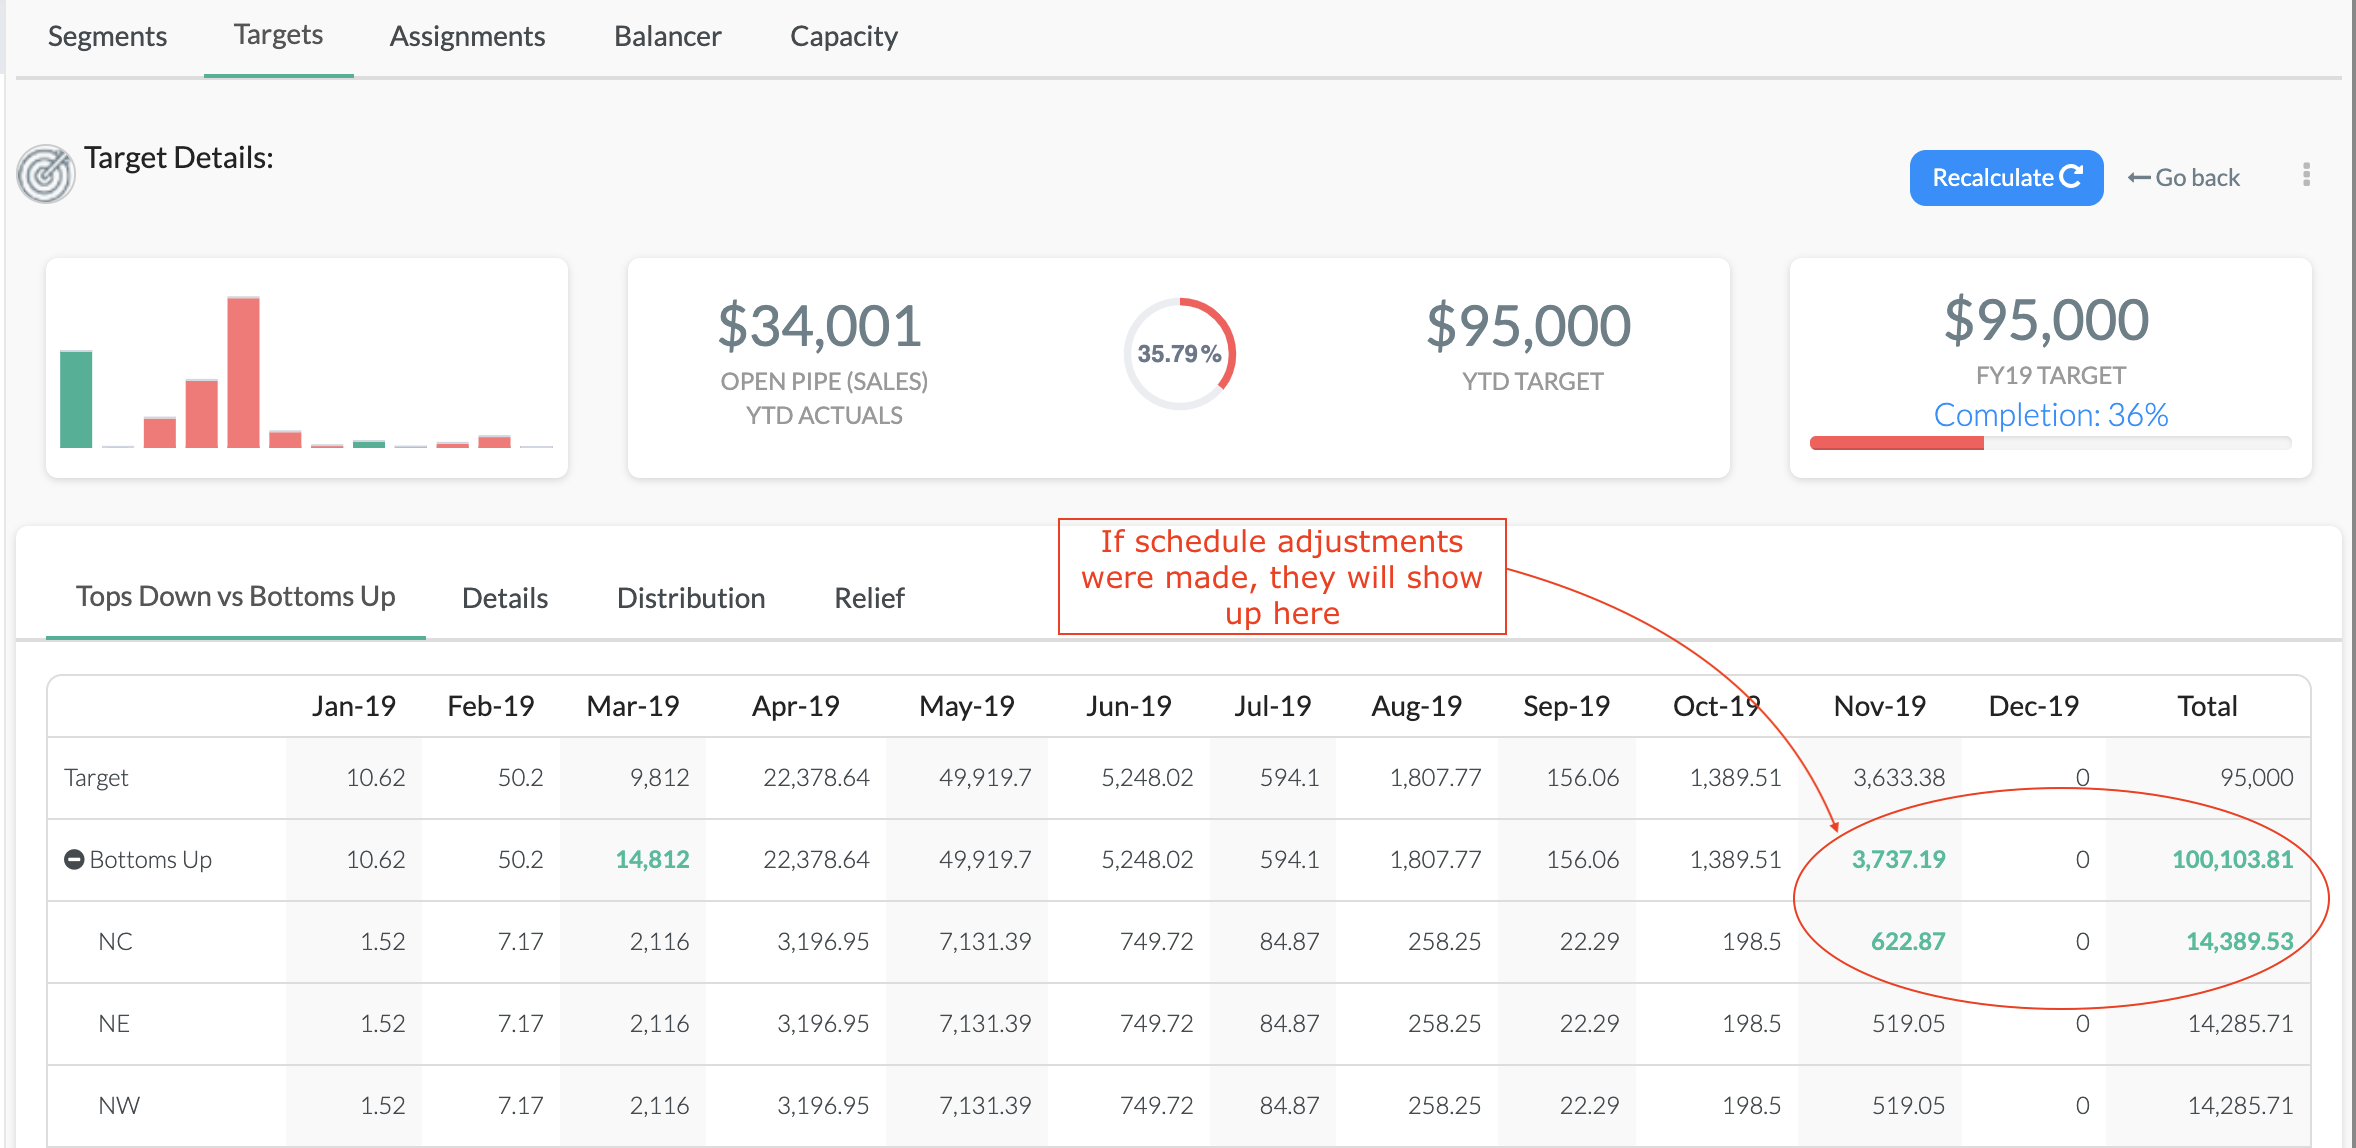Click the Target row label

tap(96, 777)
